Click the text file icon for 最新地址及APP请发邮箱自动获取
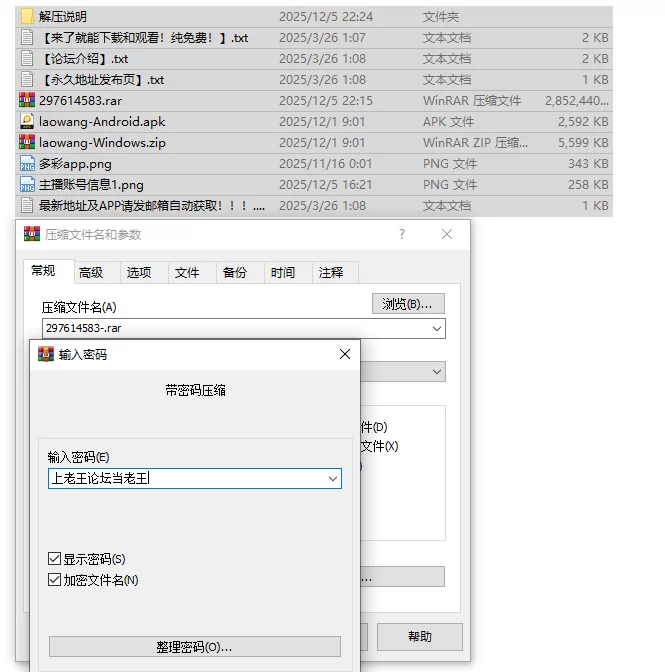This screenshot has width=665, height=672. pyautogui.click(x=27, y=205)
